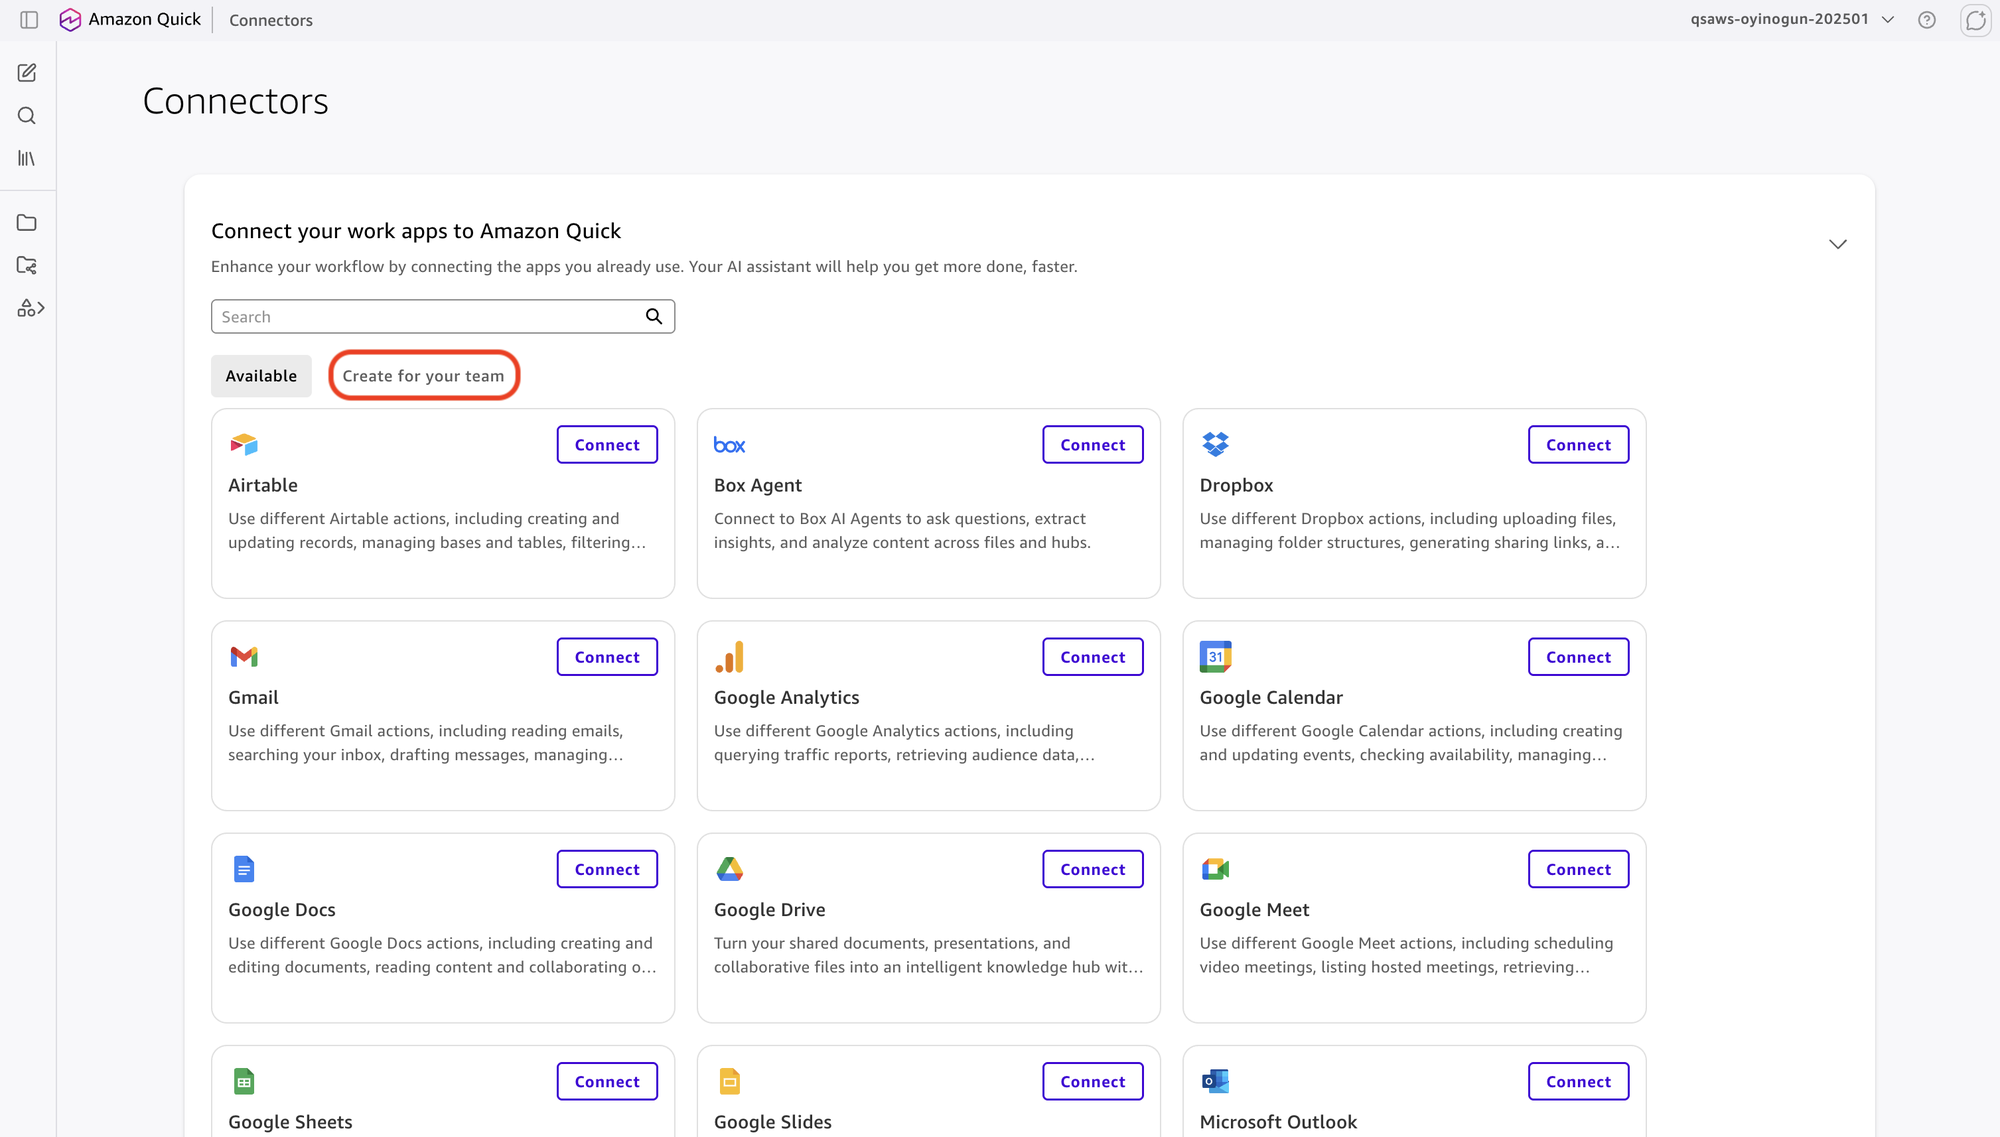Click the Google Sheets card title
The width and height of the screenshot is (2000, 1137).
tap(290, 1121)
